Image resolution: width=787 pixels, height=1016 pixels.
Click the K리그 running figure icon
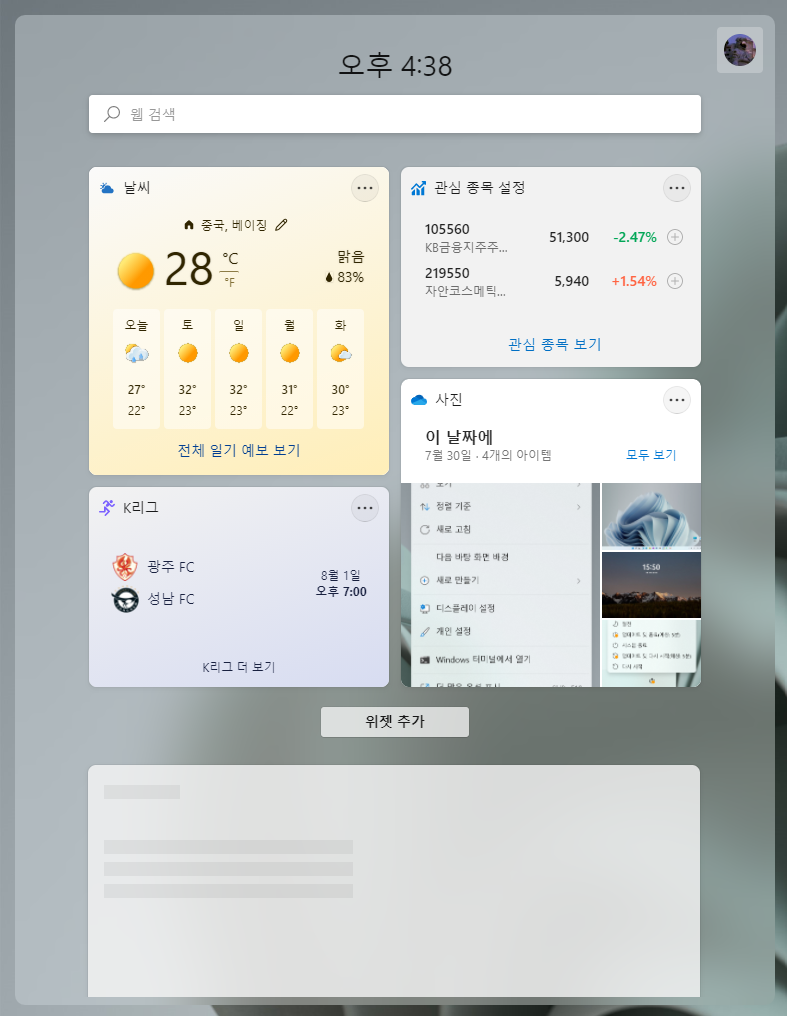click(x=107, y=507)
